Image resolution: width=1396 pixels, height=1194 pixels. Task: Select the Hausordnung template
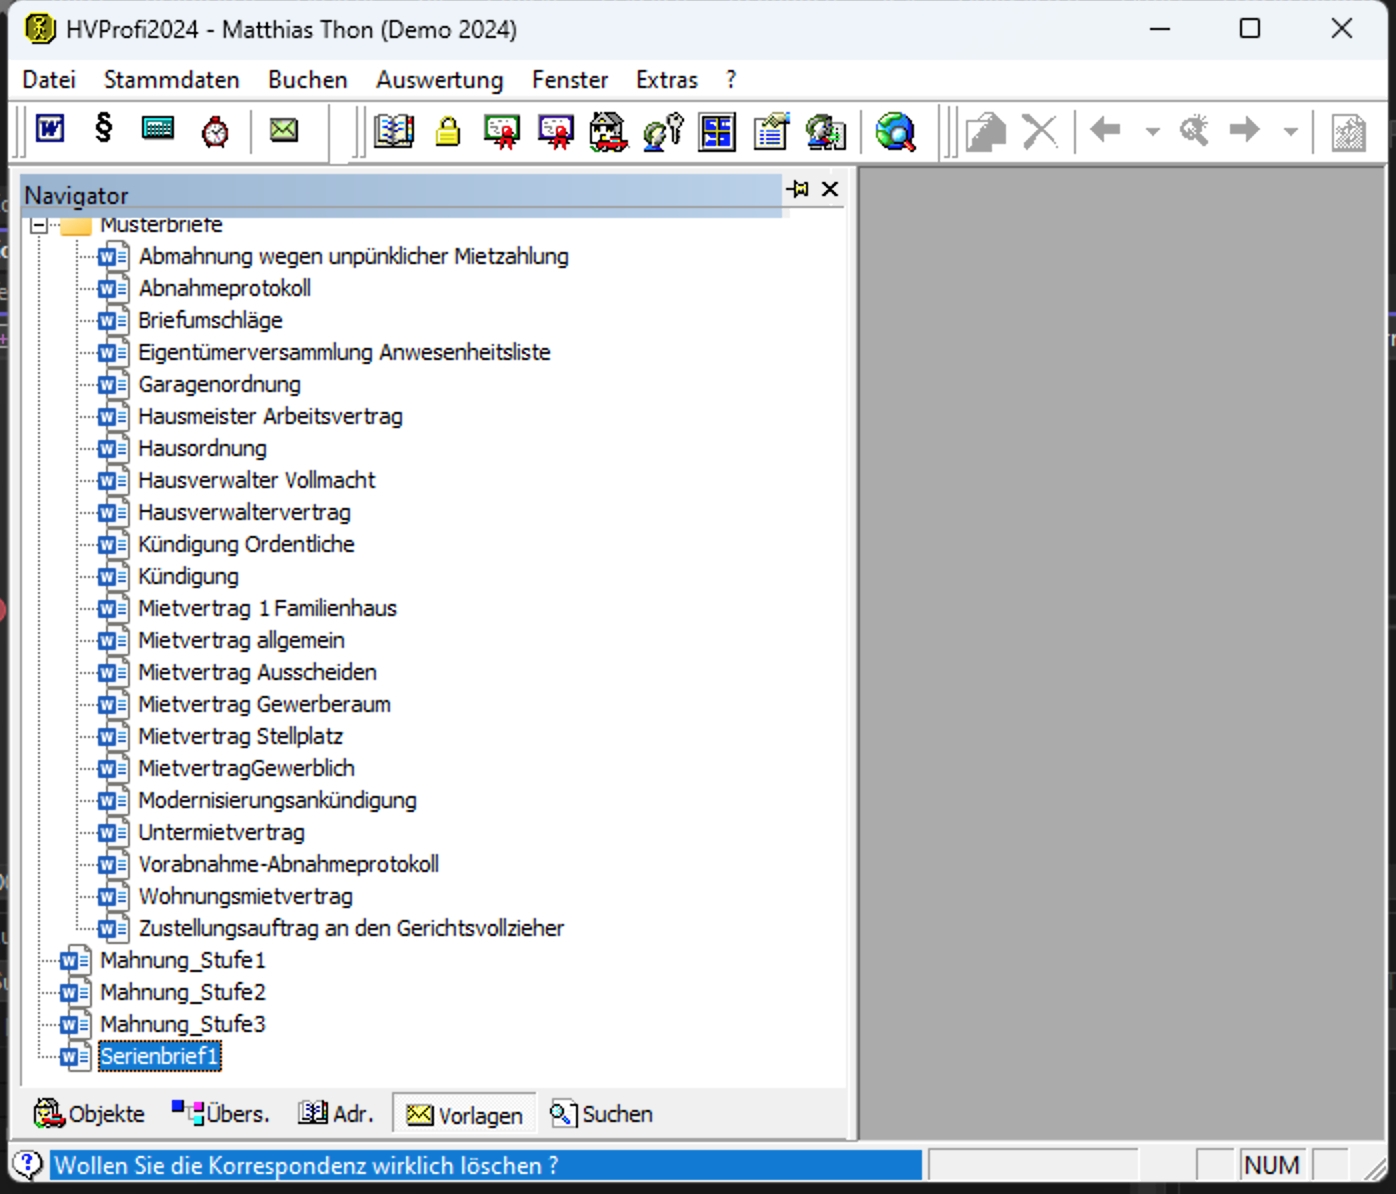tap(203, 449)
